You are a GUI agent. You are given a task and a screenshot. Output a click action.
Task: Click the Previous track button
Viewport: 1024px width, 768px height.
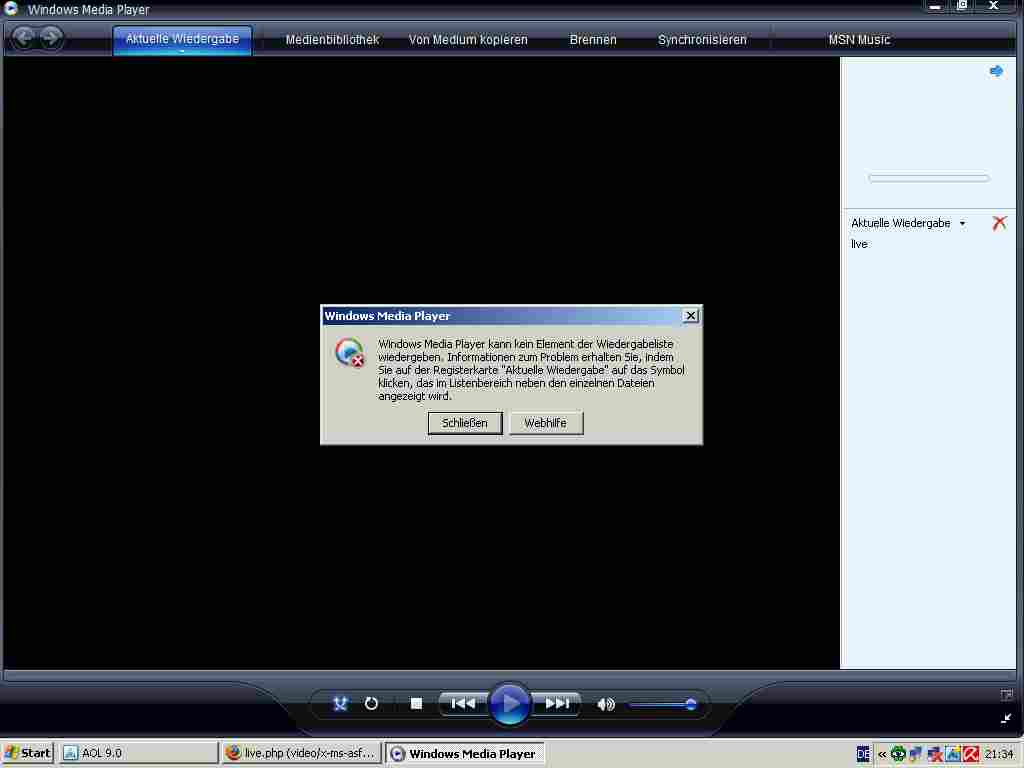tap(463, 703)
